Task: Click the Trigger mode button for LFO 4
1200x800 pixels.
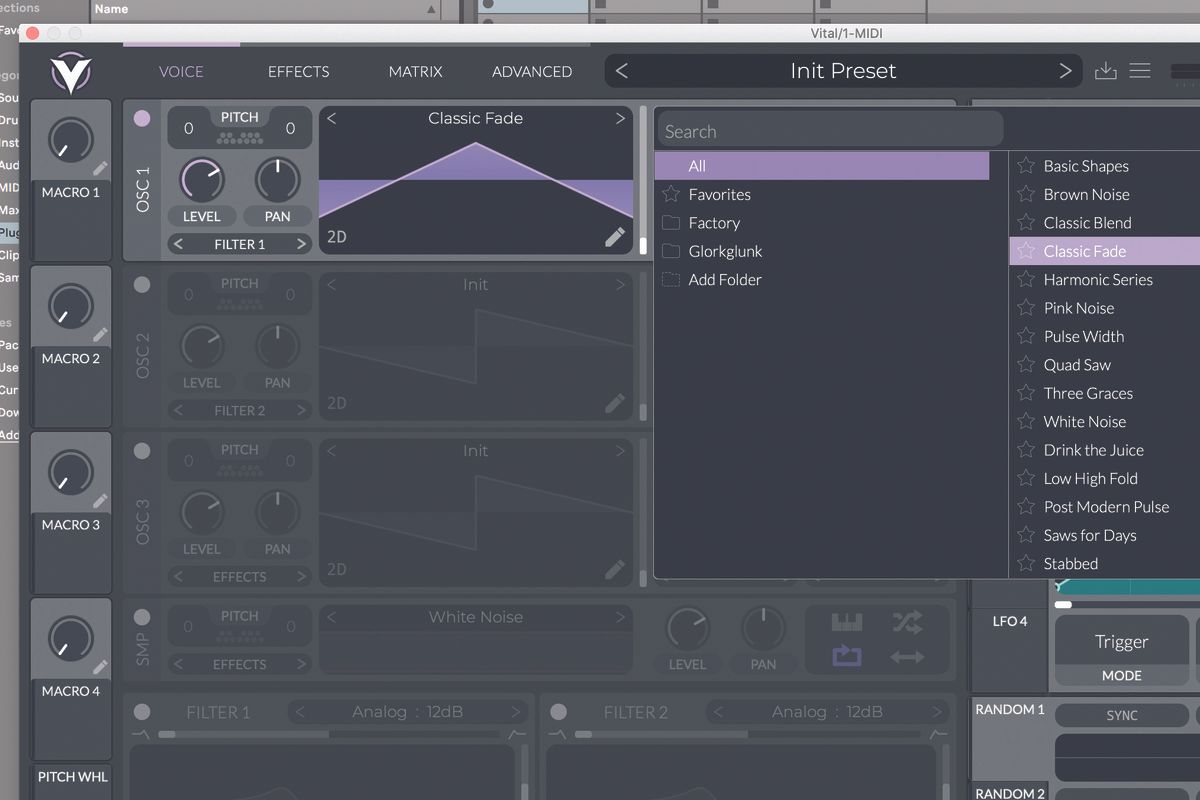Action: pyautogui.click(x=1120, y=641)
